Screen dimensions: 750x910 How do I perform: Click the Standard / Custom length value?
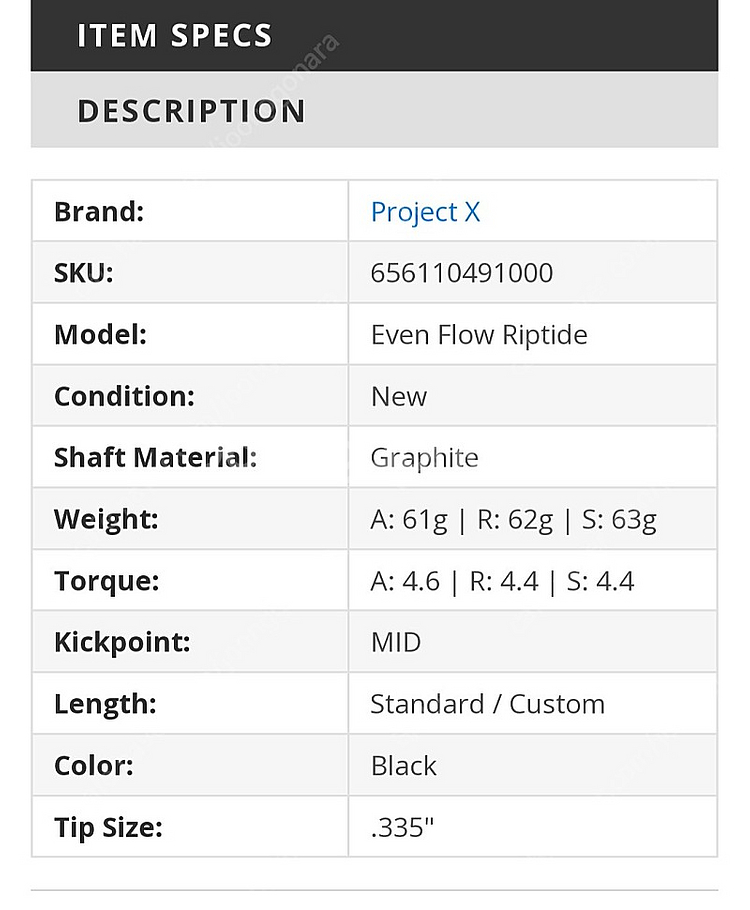[x=488, y=704]
